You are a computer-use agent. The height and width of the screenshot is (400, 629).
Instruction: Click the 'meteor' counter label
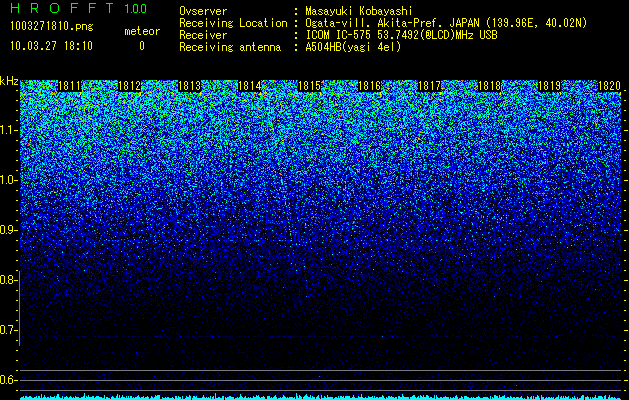pos(142,31)
